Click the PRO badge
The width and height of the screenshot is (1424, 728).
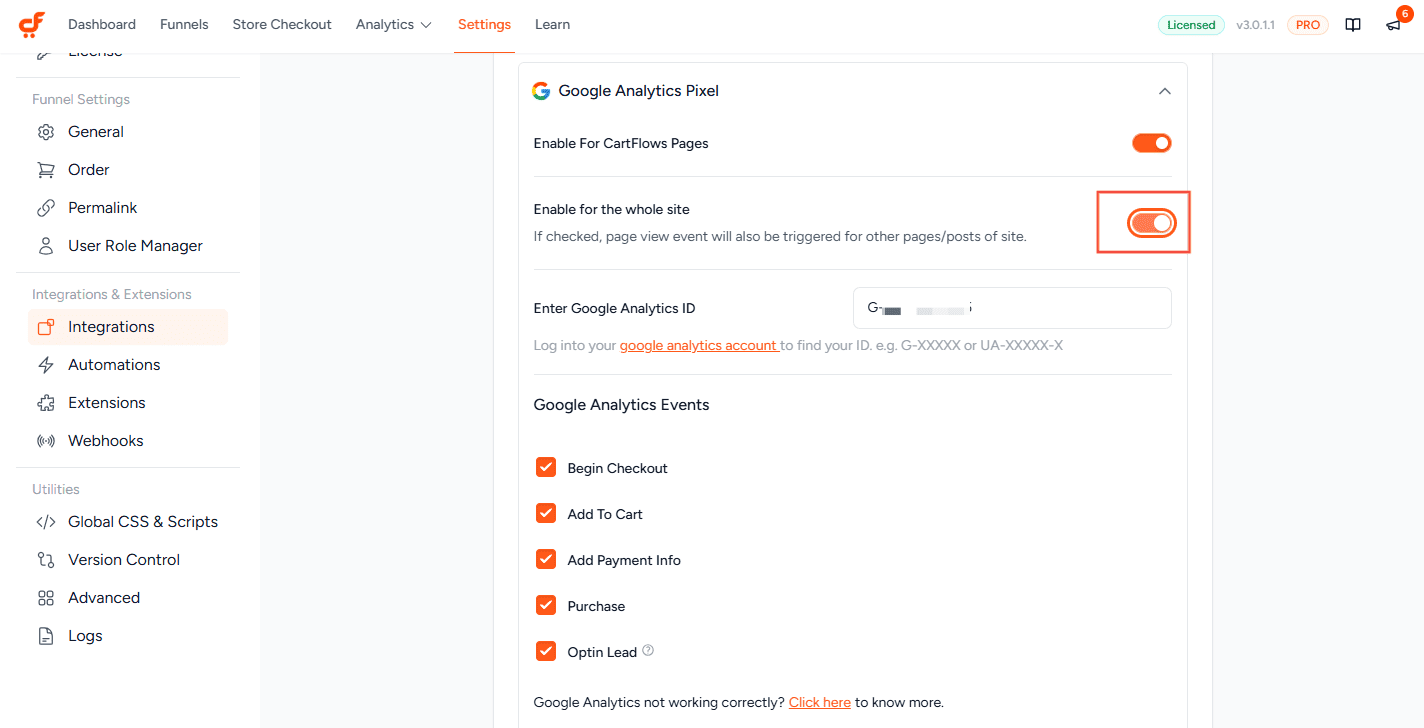coord(1308,25)
